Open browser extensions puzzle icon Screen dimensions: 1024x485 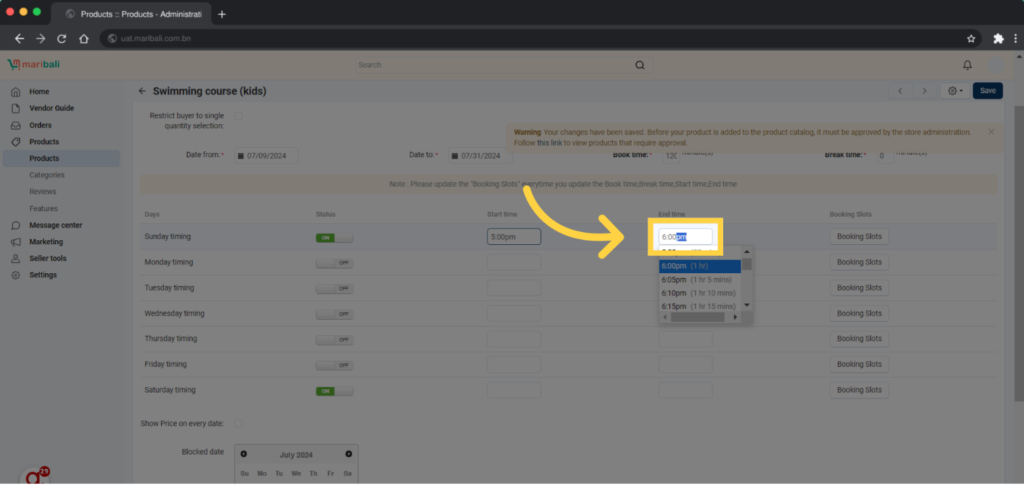998,38
